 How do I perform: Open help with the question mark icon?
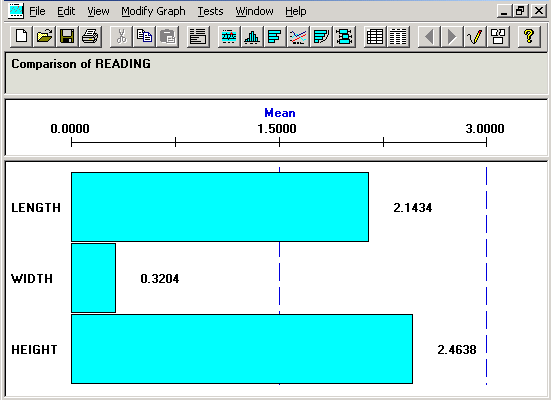tap(529, 37)
